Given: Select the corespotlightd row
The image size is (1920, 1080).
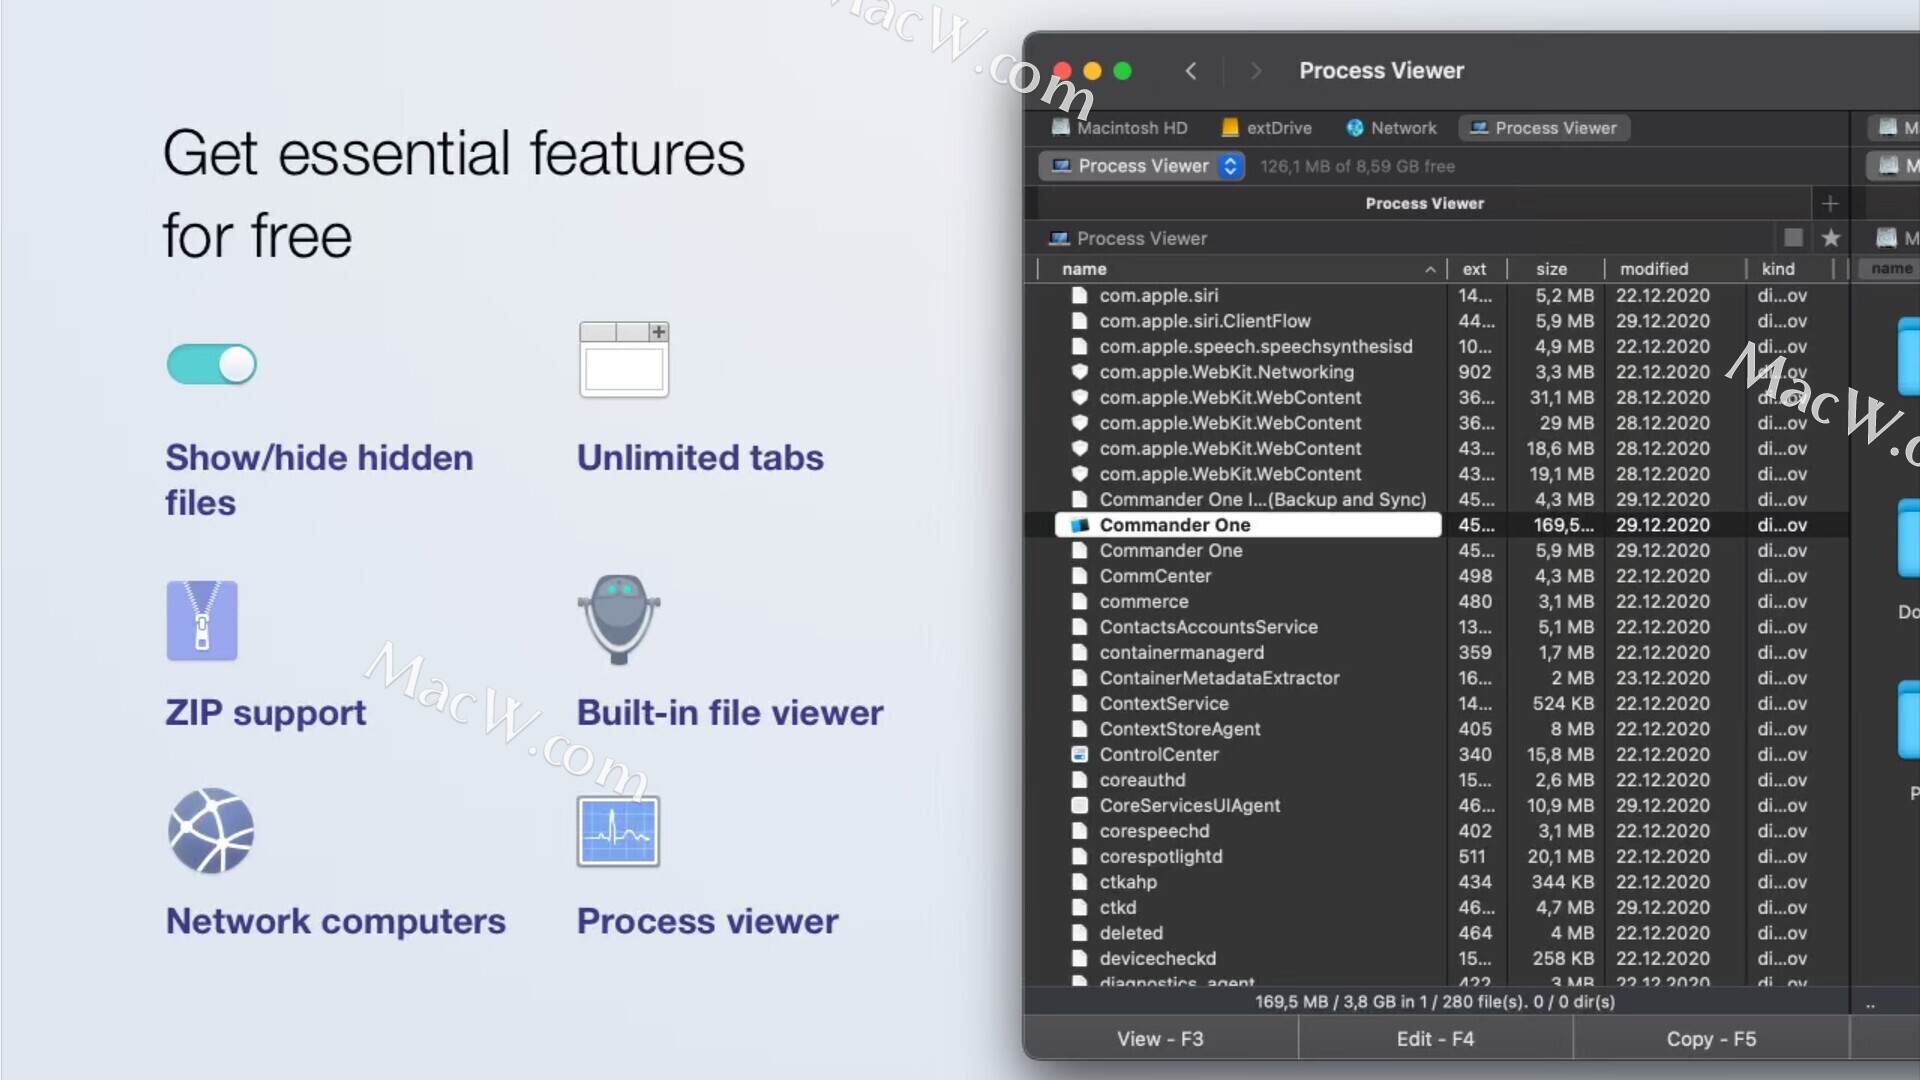Looking at the screenshot, I should pos(1438,857).
